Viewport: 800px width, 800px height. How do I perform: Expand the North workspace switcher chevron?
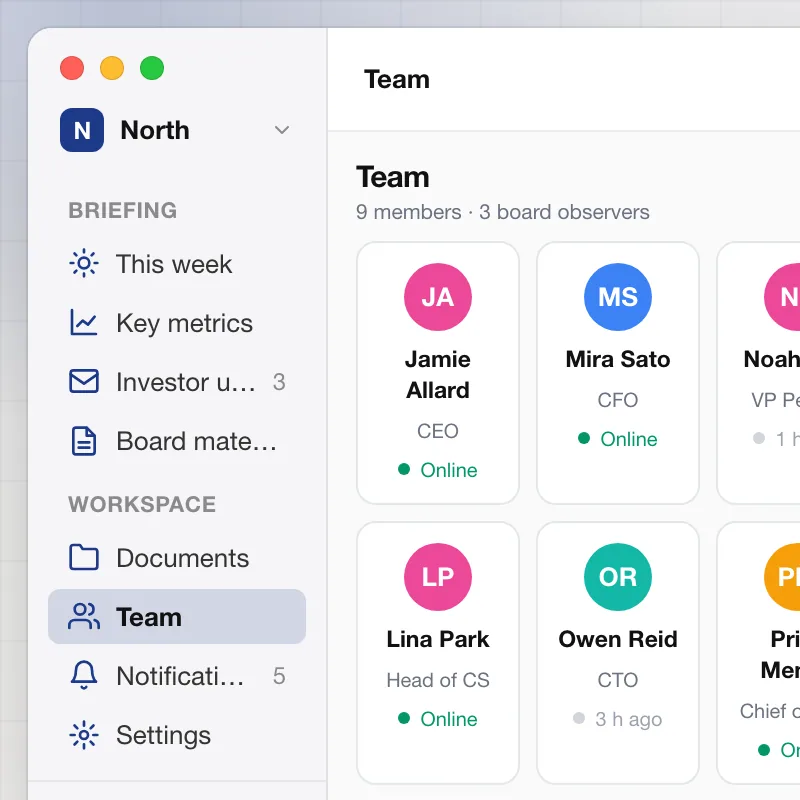tap(282, 130)
